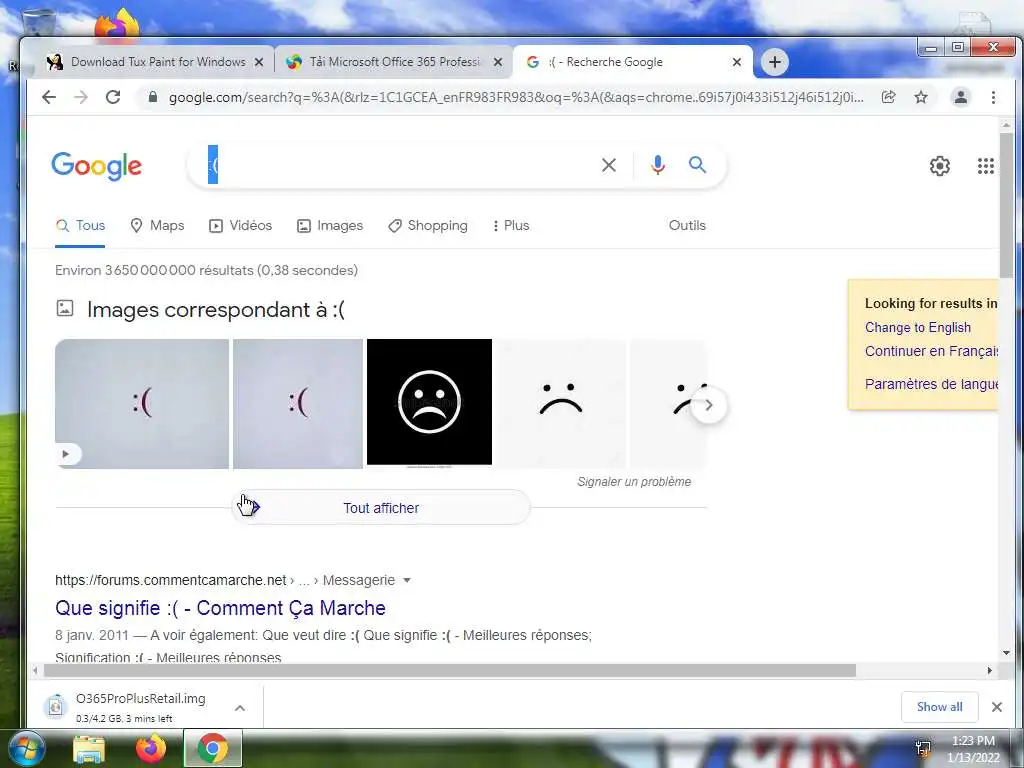The height and width of the screenshot is (768, 1024).
Task: Click Signaler un problème link
Action: pos(633,482)
